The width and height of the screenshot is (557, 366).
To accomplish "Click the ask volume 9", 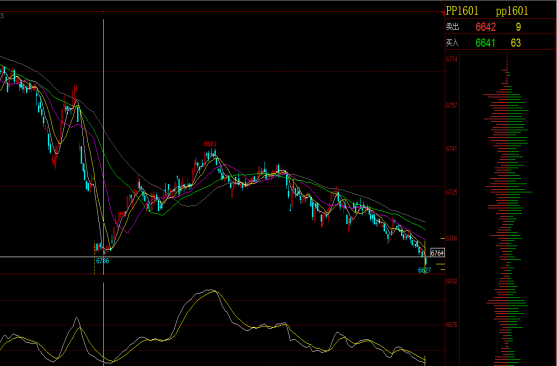I will tap(518, 27).
